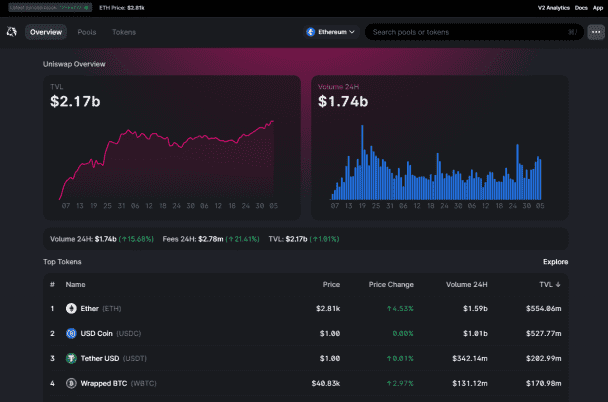Click the latest synced block status badge
This screenshot has height=402, width=608.
coord(50,7)
